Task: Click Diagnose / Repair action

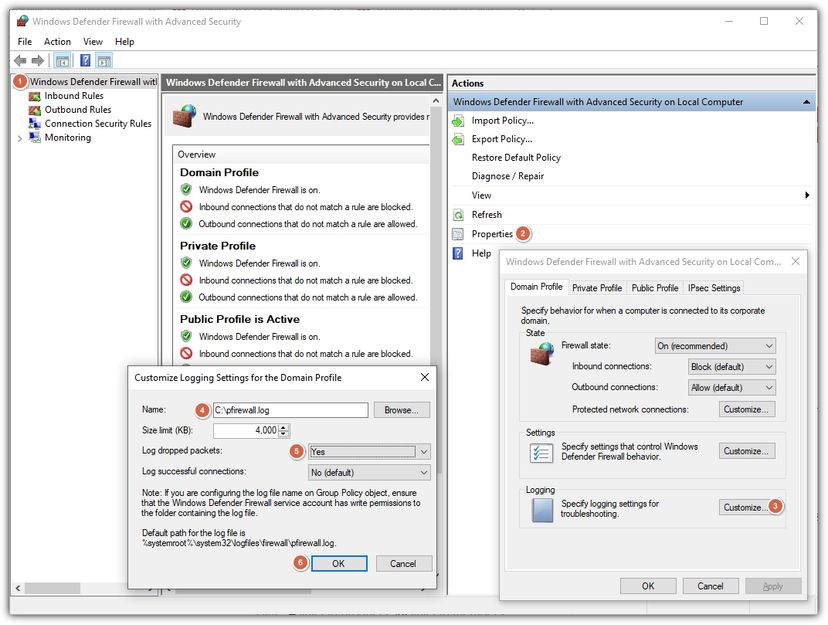Action: point(507,176)
